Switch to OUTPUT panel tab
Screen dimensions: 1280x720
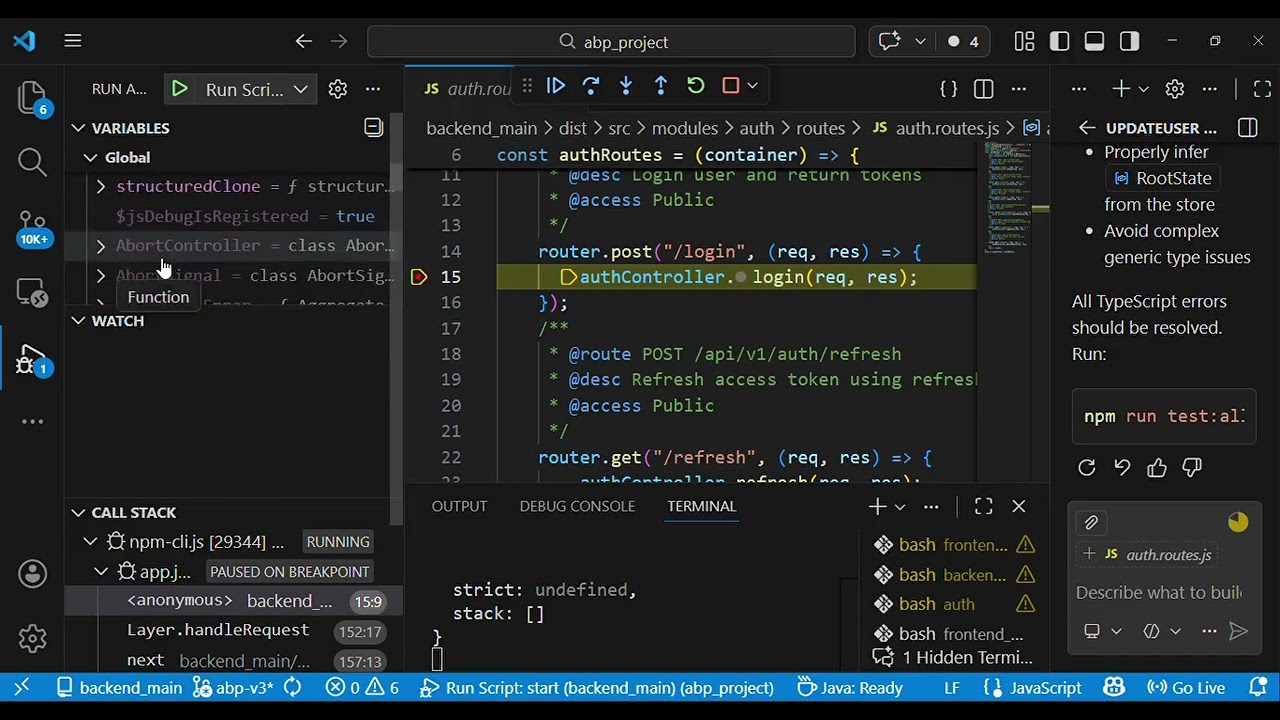click(x=459, y=506)
